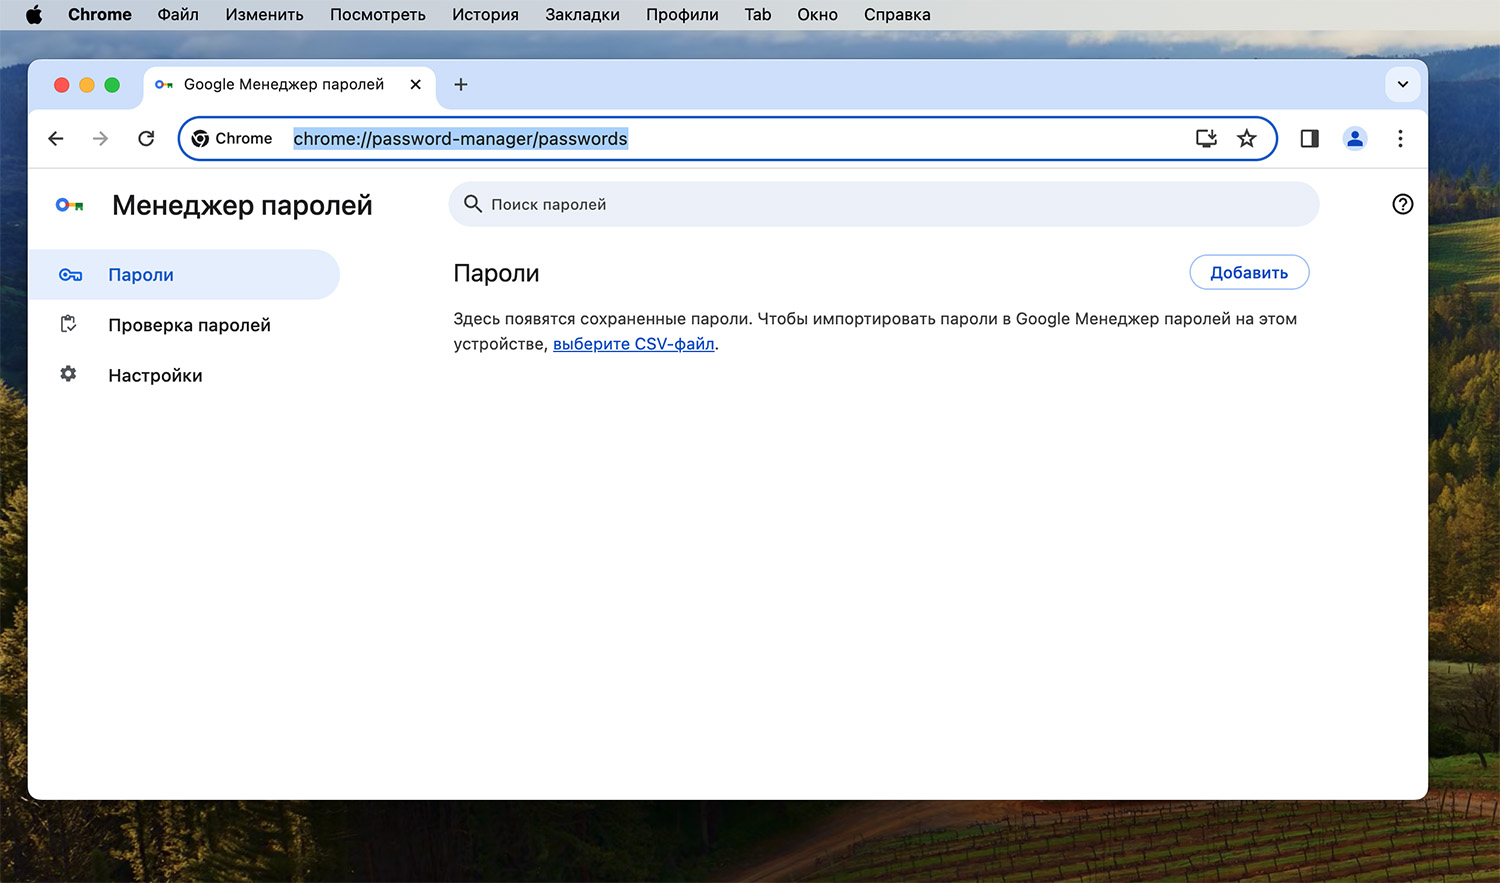Open the Посмотреть menu
Viewport: 1500px width, 883px height.
pyautogui.click(x=378, y=15)
